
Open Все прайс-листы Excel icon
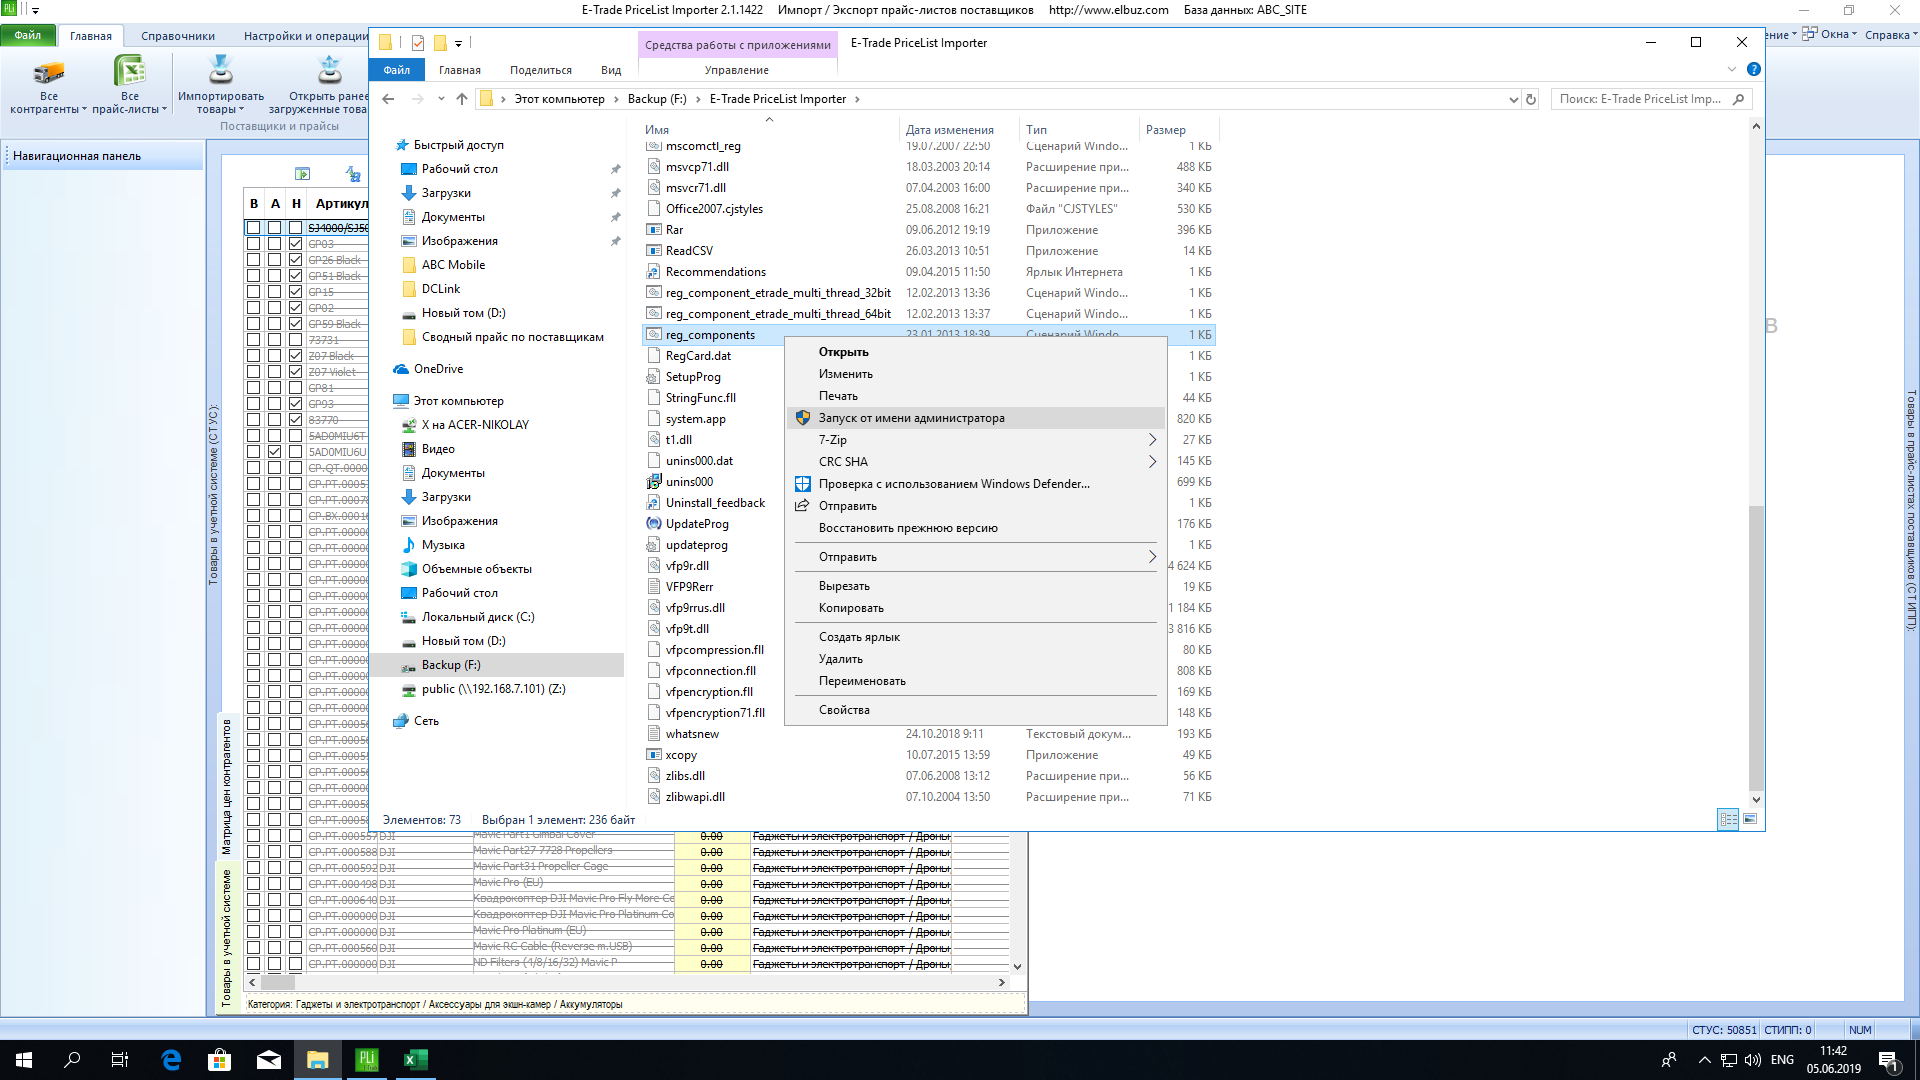(x=129, y=71)
